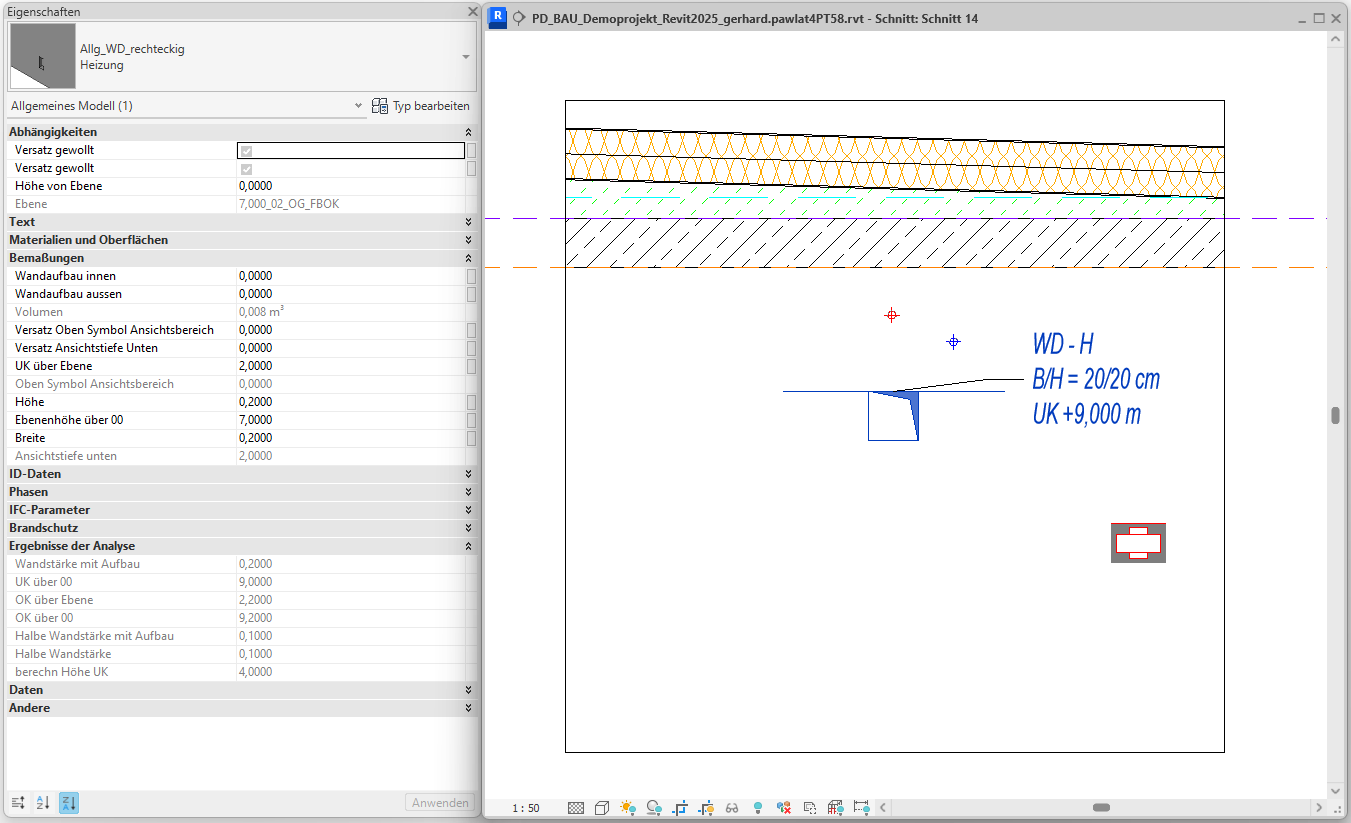Image resolution: width=1351 pixels, height=823 pixels.
Task: Click the horizontal scrollbar thumb of the view
Action: (x=1101, y=807)
